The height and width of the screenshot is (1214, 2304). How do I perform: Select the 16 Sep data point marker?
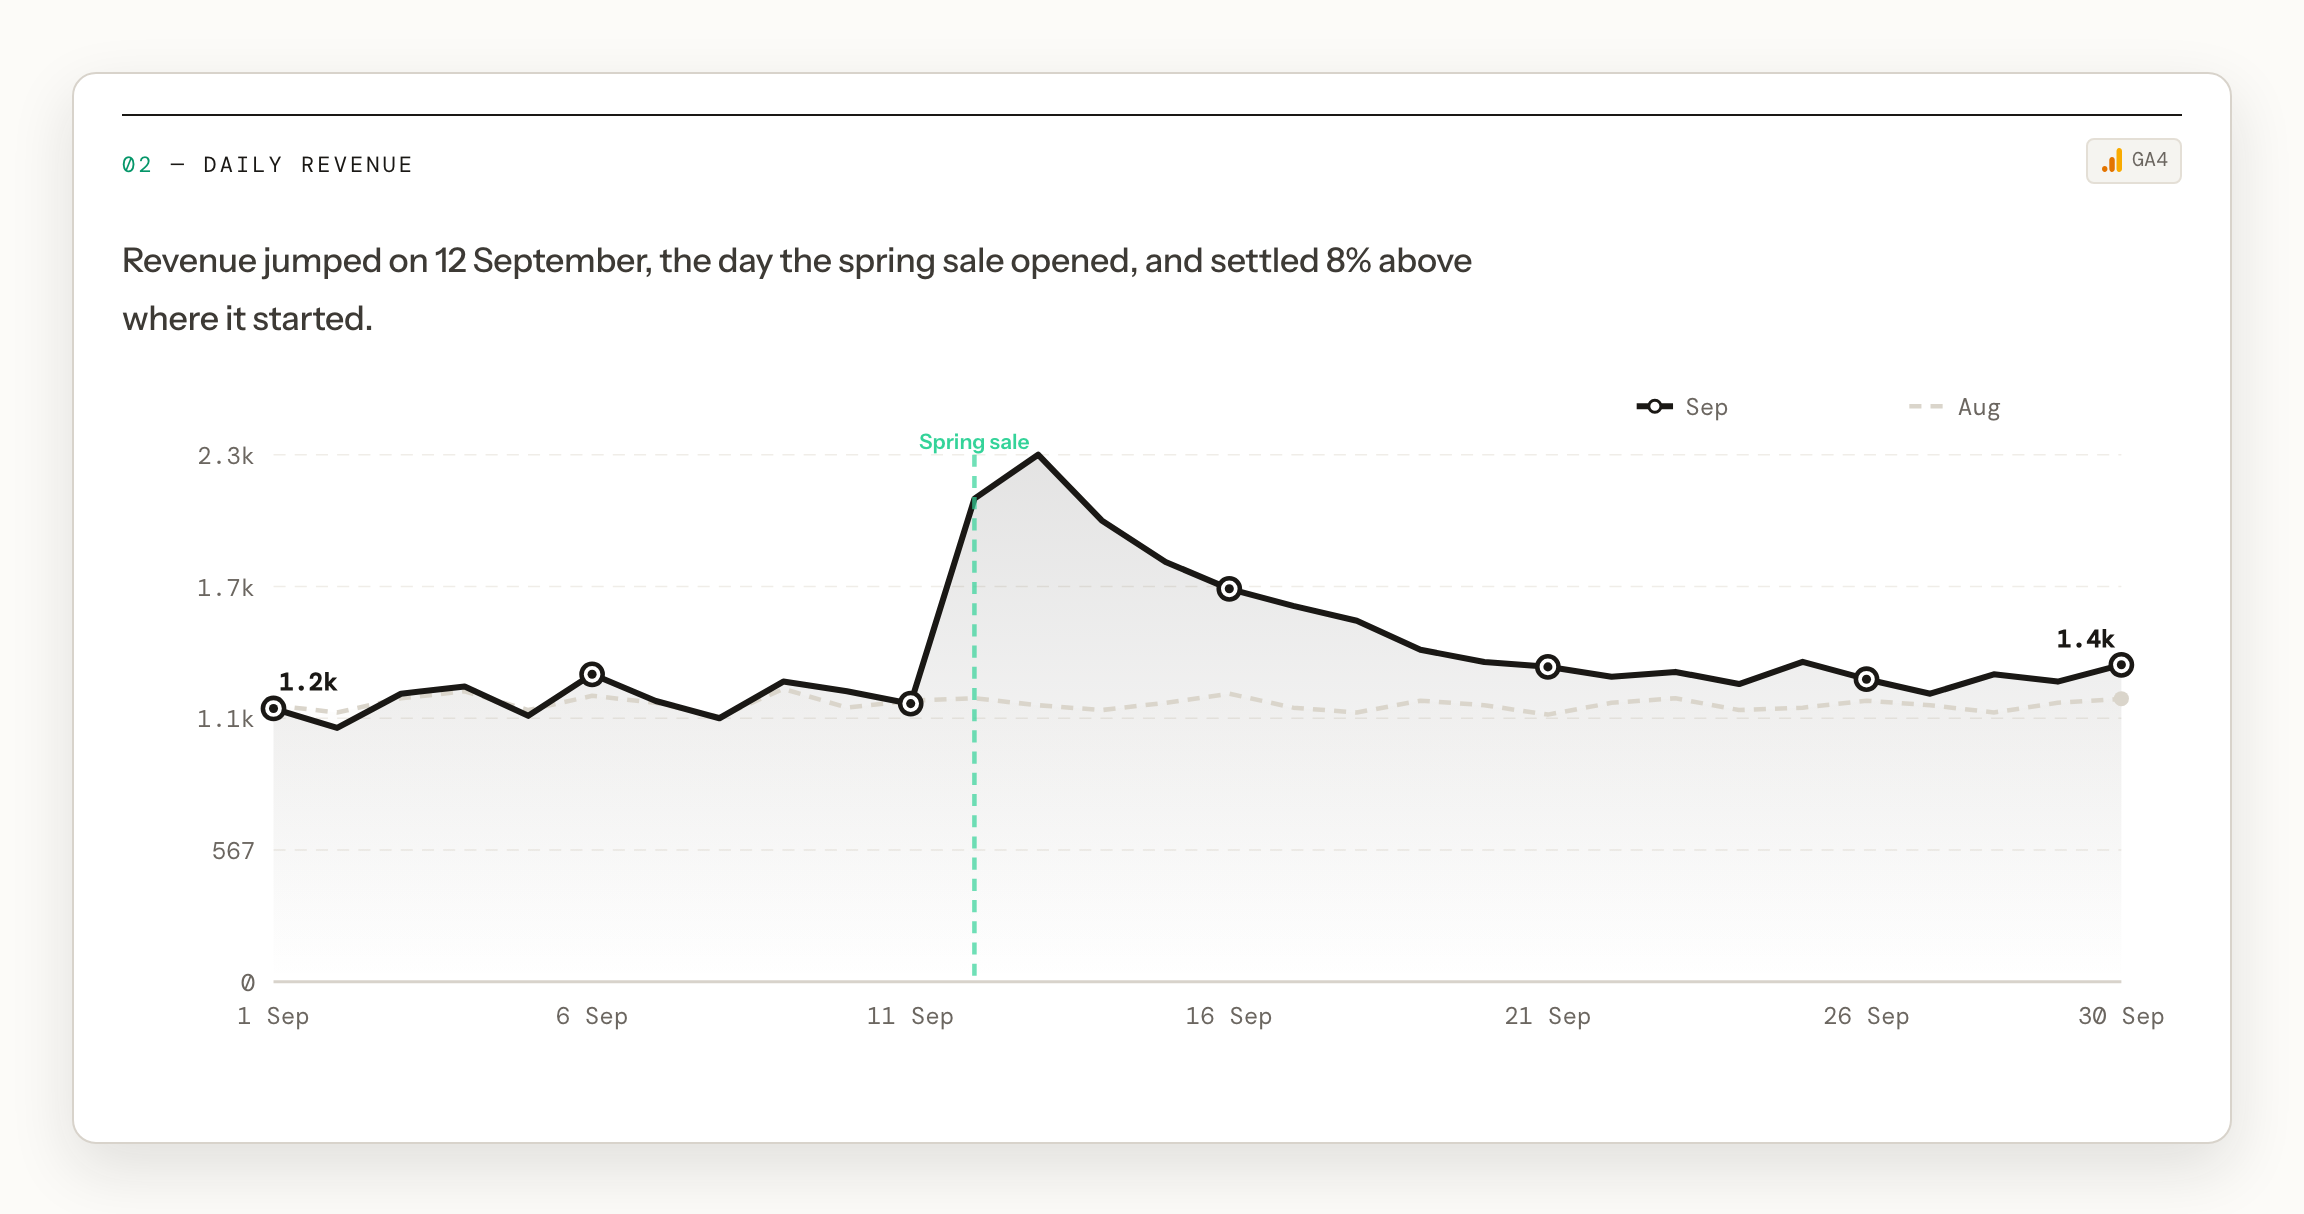(1229, 588)
